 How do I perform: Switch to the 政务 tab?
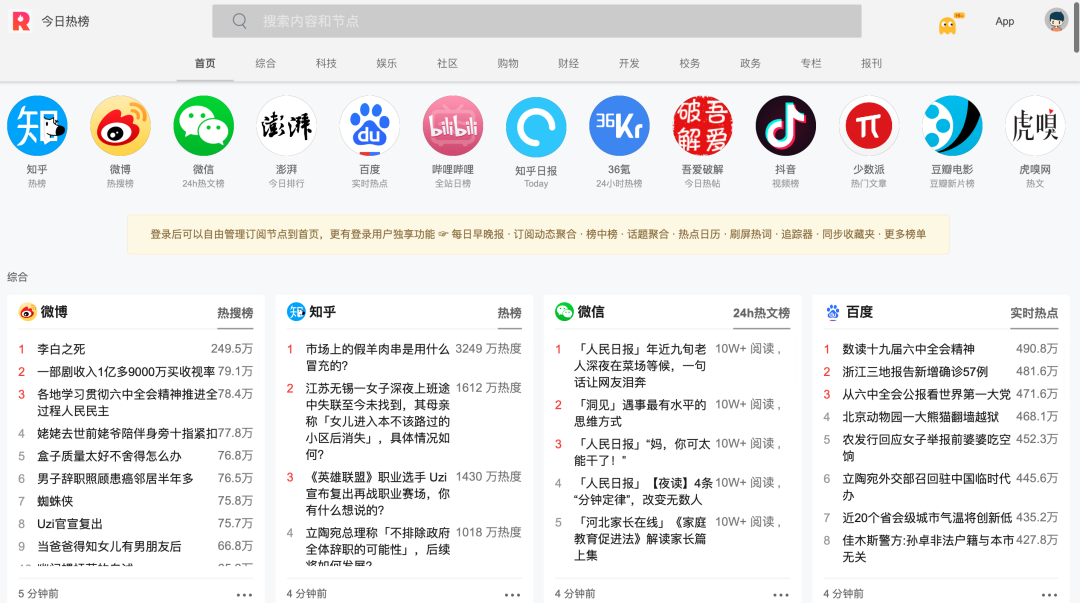pyautogui.click(x=751, y=63)
